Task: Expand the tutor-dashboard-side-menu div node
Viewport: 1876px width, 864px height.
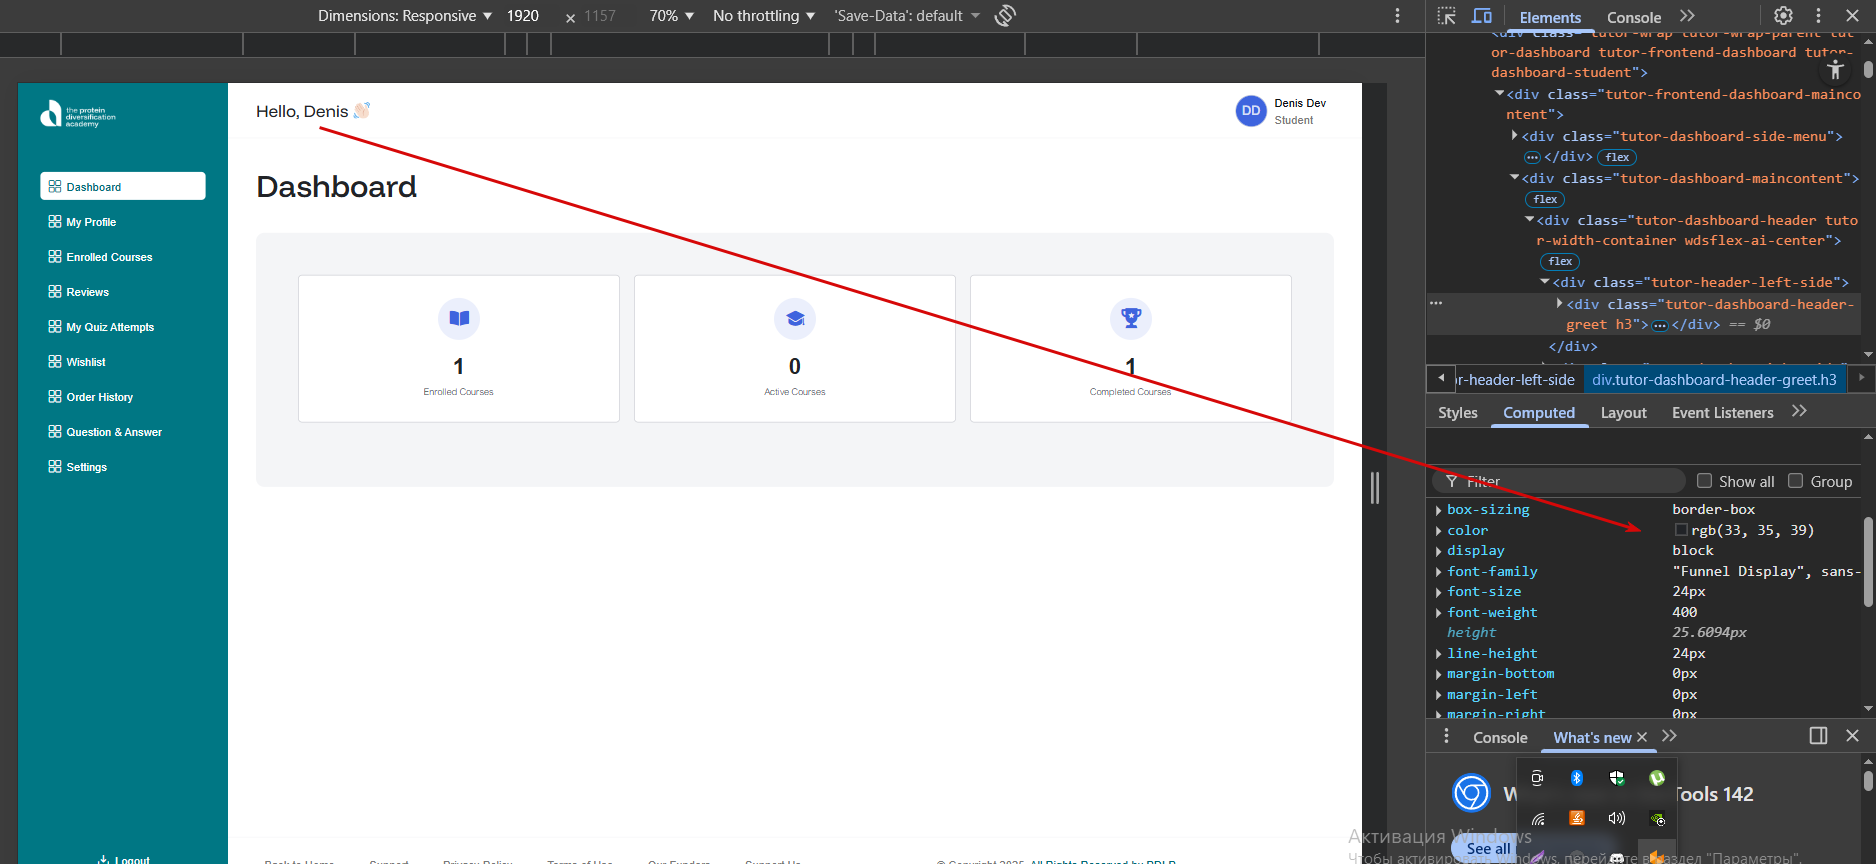Action: pos(1515,135)
